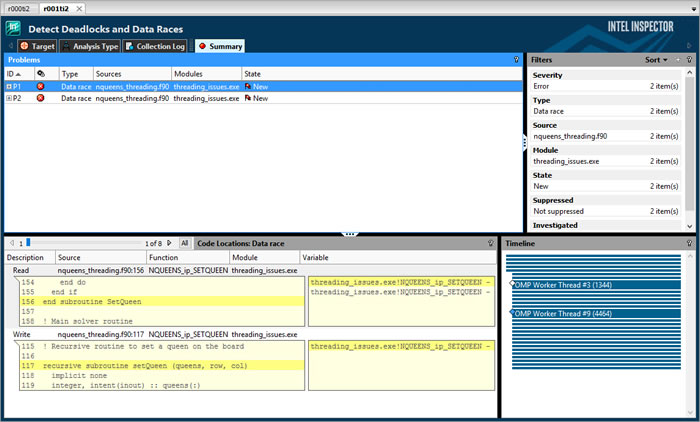
Task: Click the help icon in Code Locations header
Action: 490,243
